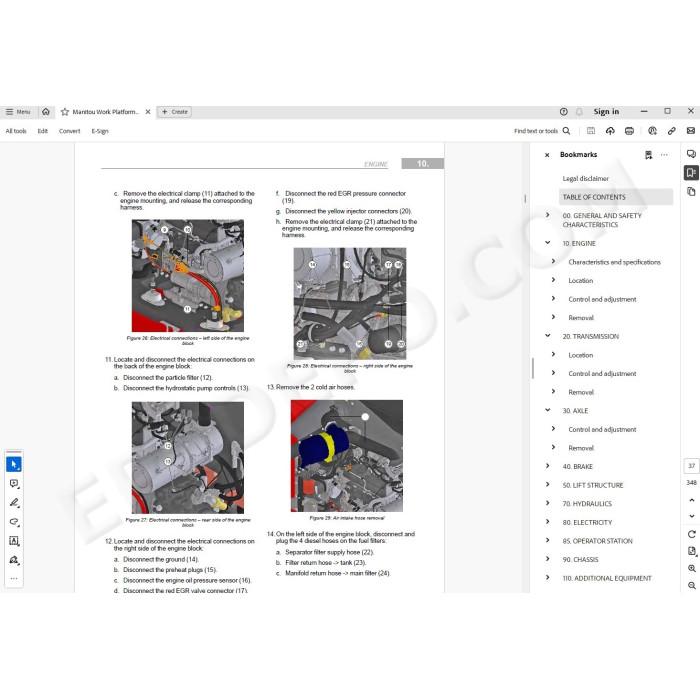Click the home icon

coord(46,112)
